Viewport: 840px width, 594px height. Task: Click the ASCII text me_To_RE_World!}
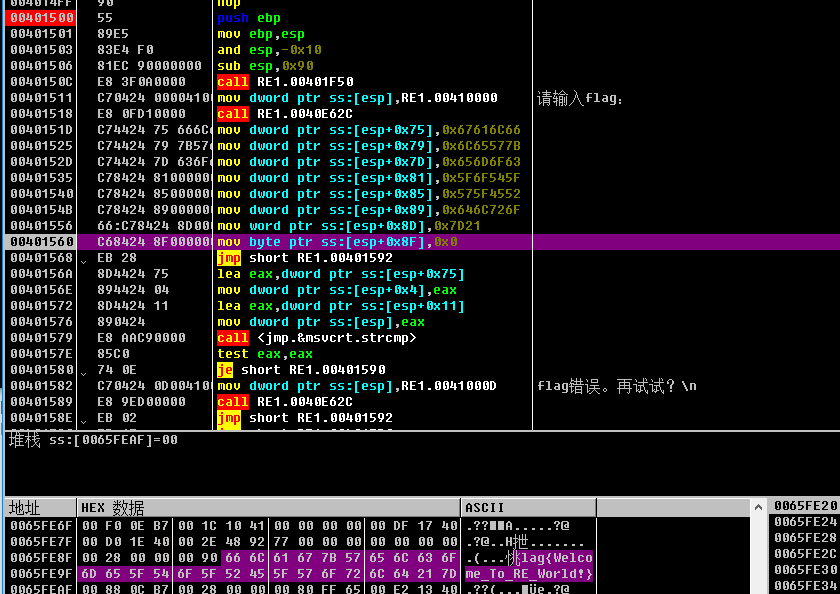tap(529, 574)
